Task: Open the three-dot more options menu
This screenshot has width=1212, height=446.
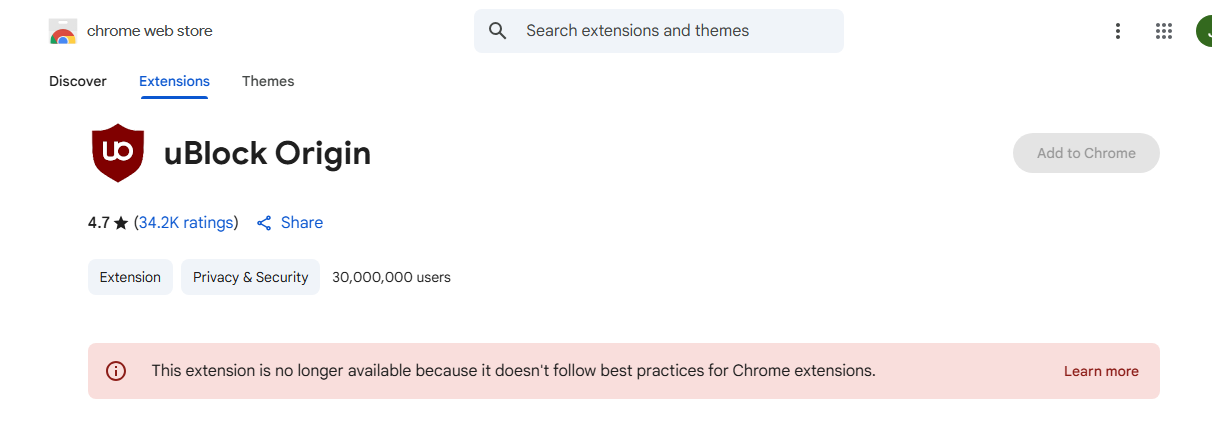Action: [1118, 31]
